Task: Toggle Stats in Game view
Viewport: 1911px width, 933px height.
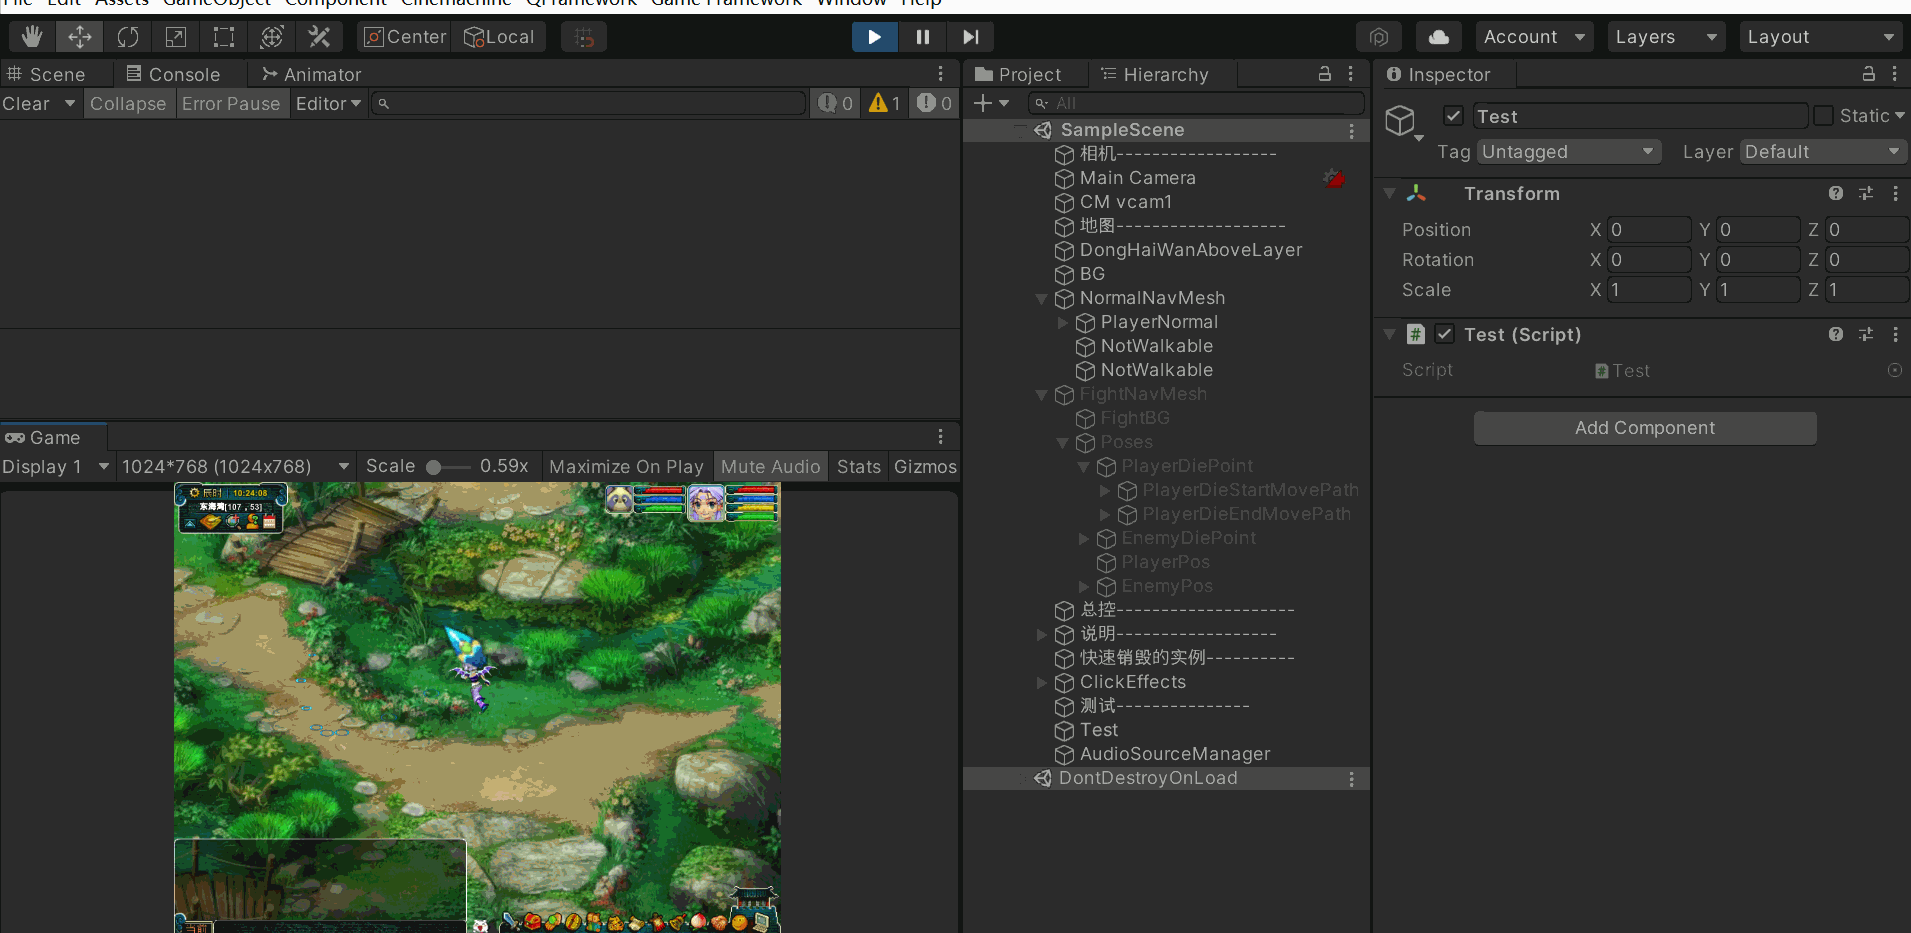Action: [859, 467]
